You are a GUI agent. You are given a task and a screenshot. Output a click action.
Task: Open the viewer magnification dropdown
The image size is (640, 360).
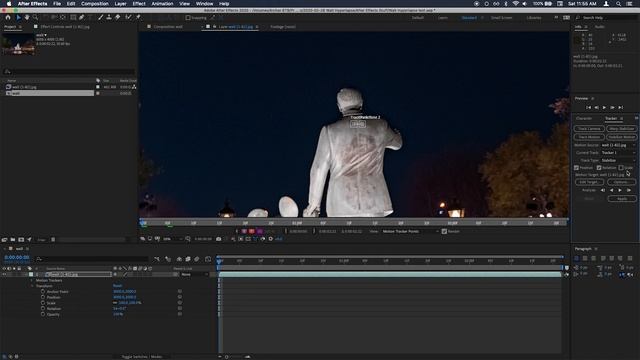[x=172, y=239]
